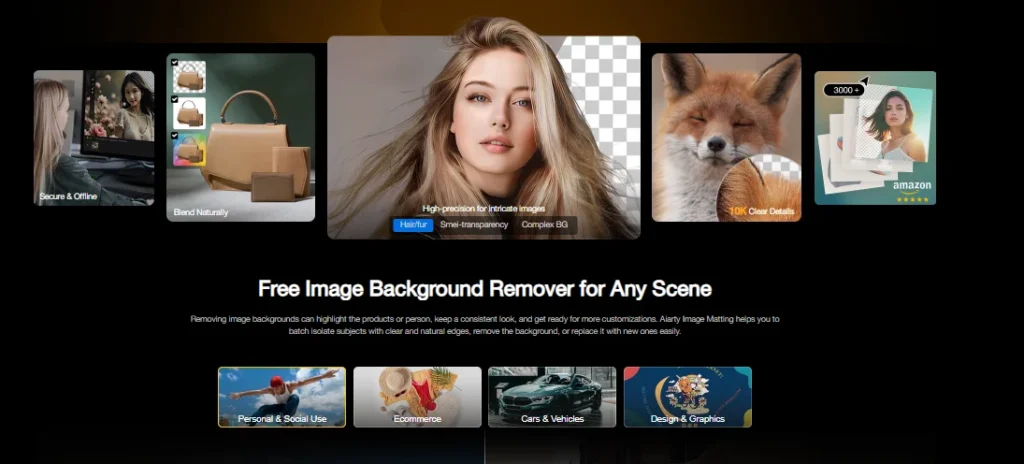Click the 10K Clear Details caption
This screenshot has height=464, width=1024.
pyautogui.click(x=761, y=212)
